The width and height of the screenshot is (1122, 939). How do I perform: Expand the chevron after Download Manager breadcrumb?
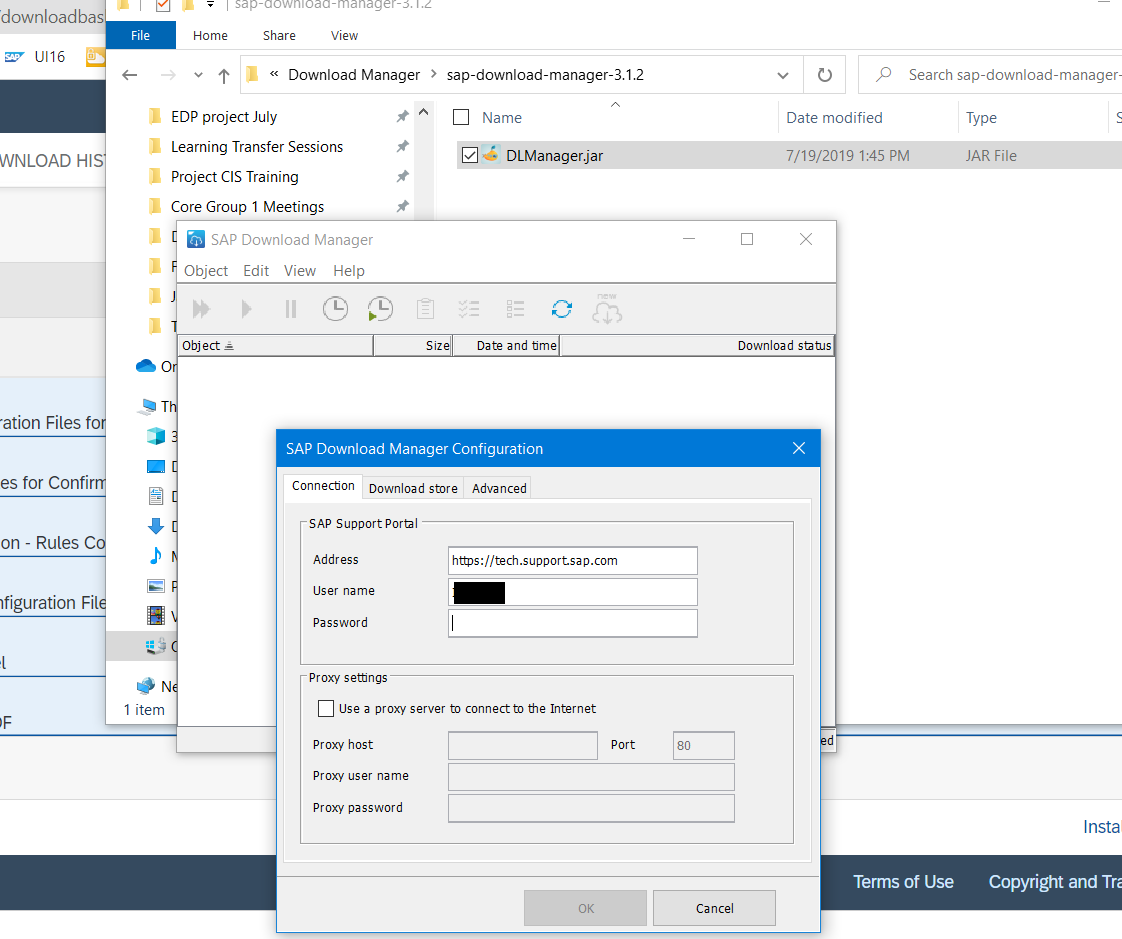[433, 74]
